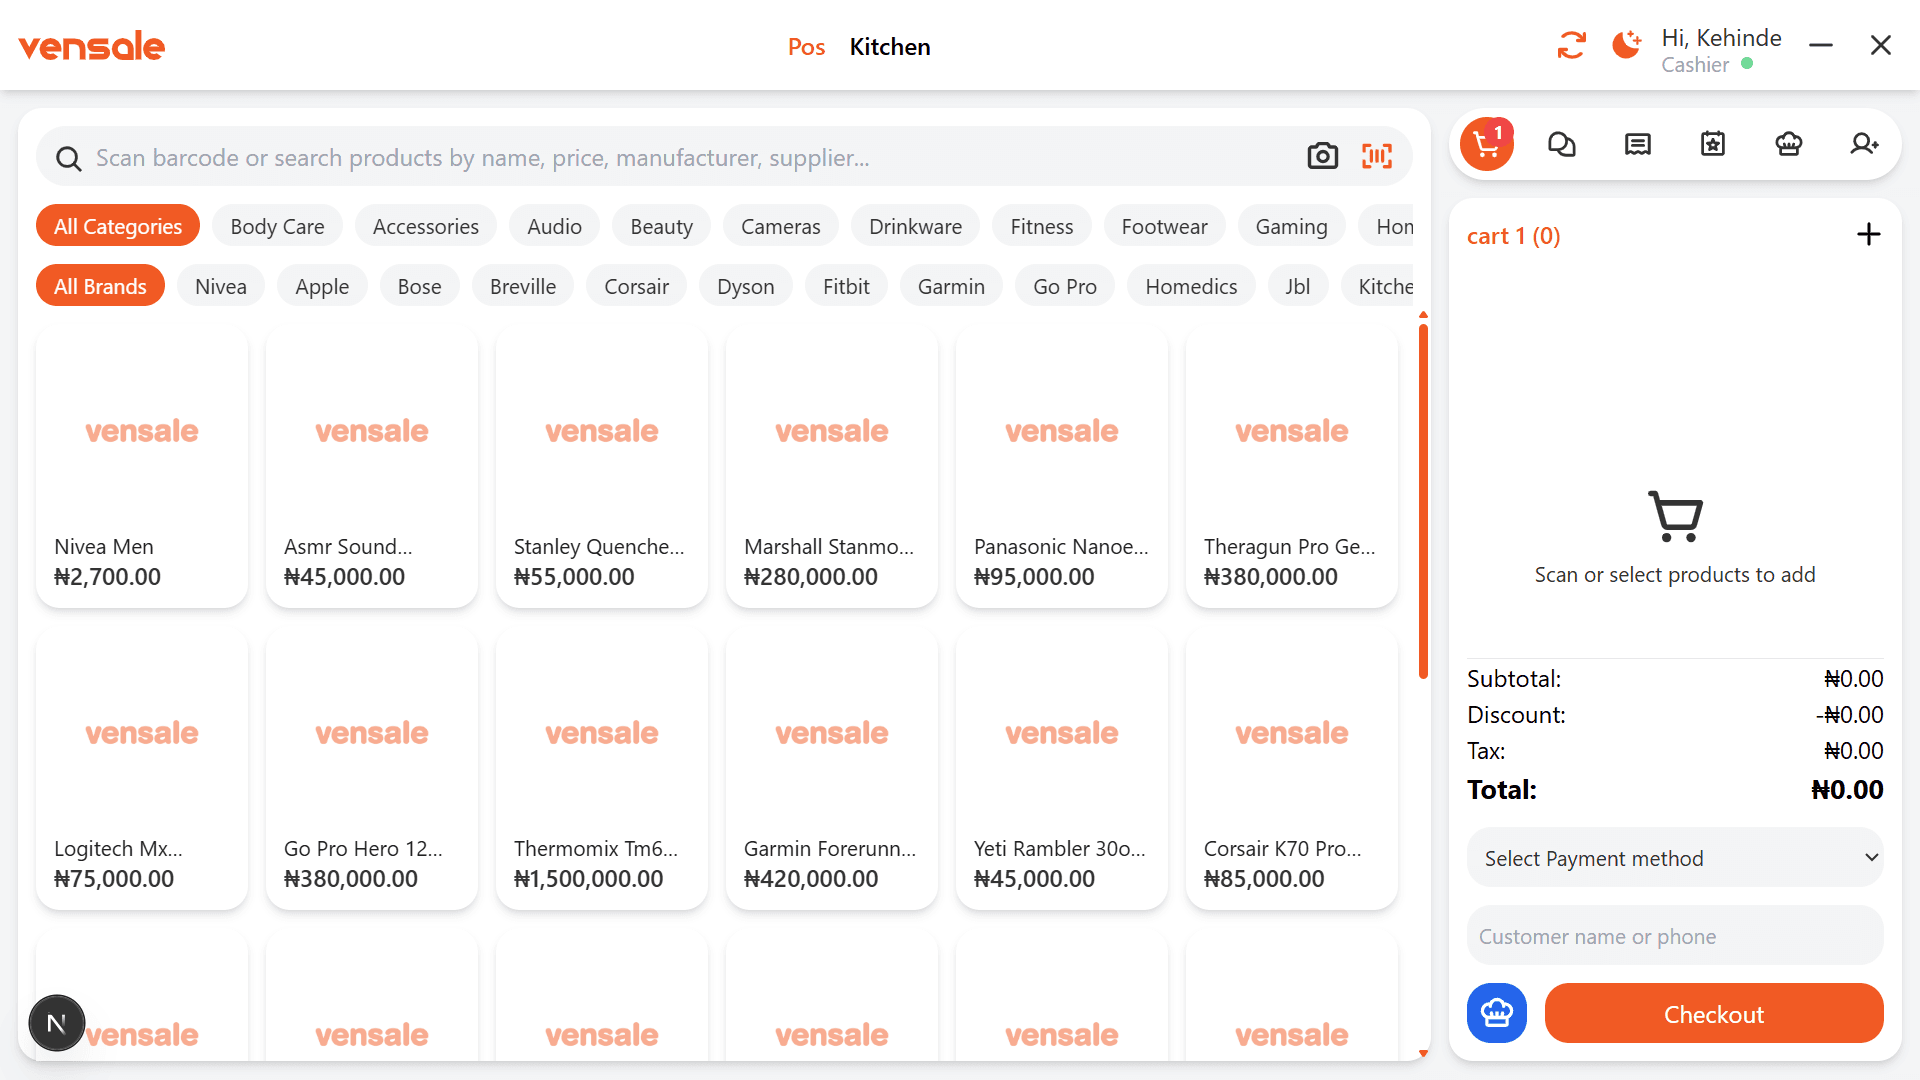Add Marshall Stanmore product to cart

tap(832, 467)
